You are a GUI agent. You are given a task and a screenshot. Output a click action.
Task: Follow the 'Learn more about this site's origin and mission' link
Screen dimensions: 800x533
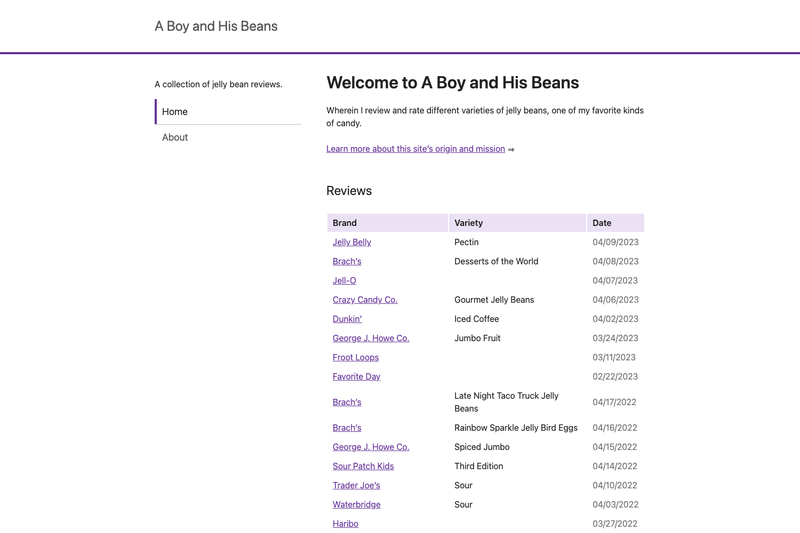(x=415, y=149)
